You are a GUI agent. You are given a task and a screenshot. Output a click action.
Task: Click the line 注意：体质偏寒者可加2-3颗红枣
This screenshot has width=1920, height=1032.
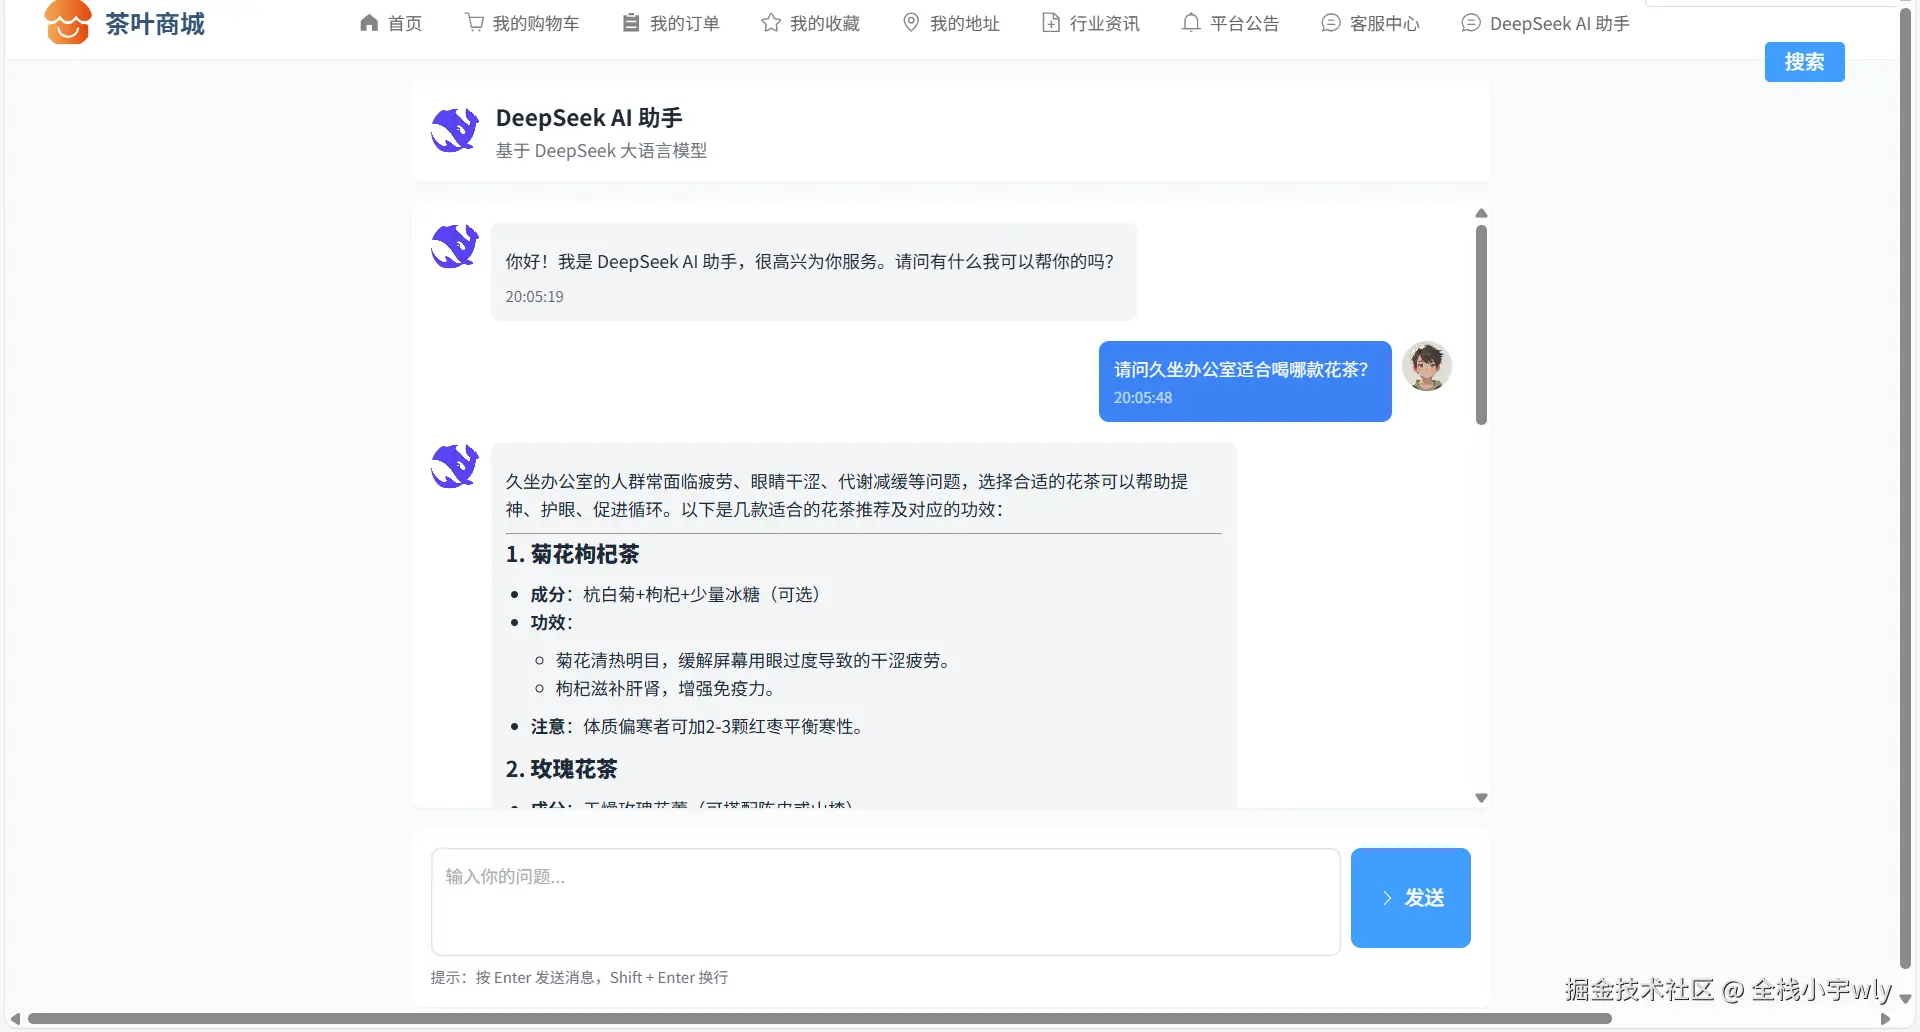tap(700, 727)
